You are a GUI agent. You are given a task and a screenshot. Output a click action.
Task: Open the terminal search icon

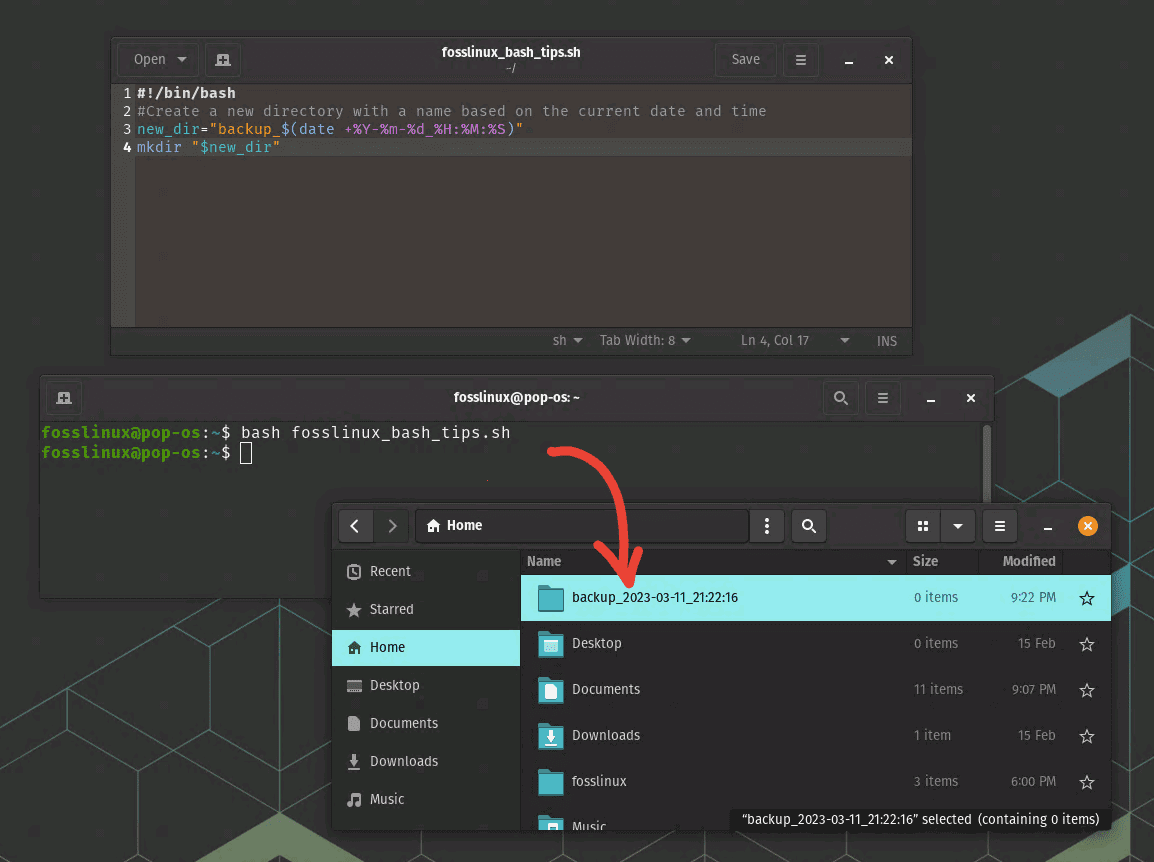(841, 398)
